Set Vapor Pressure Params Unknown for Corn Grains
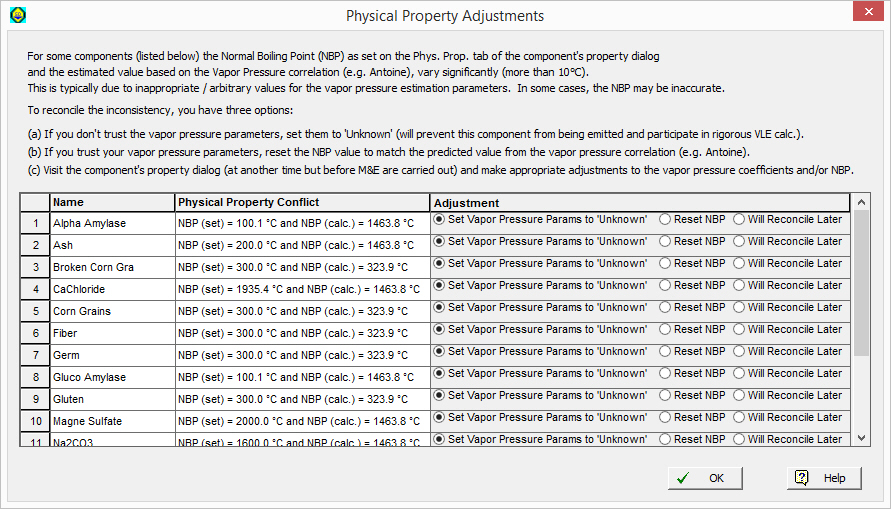 click(439, 307)
